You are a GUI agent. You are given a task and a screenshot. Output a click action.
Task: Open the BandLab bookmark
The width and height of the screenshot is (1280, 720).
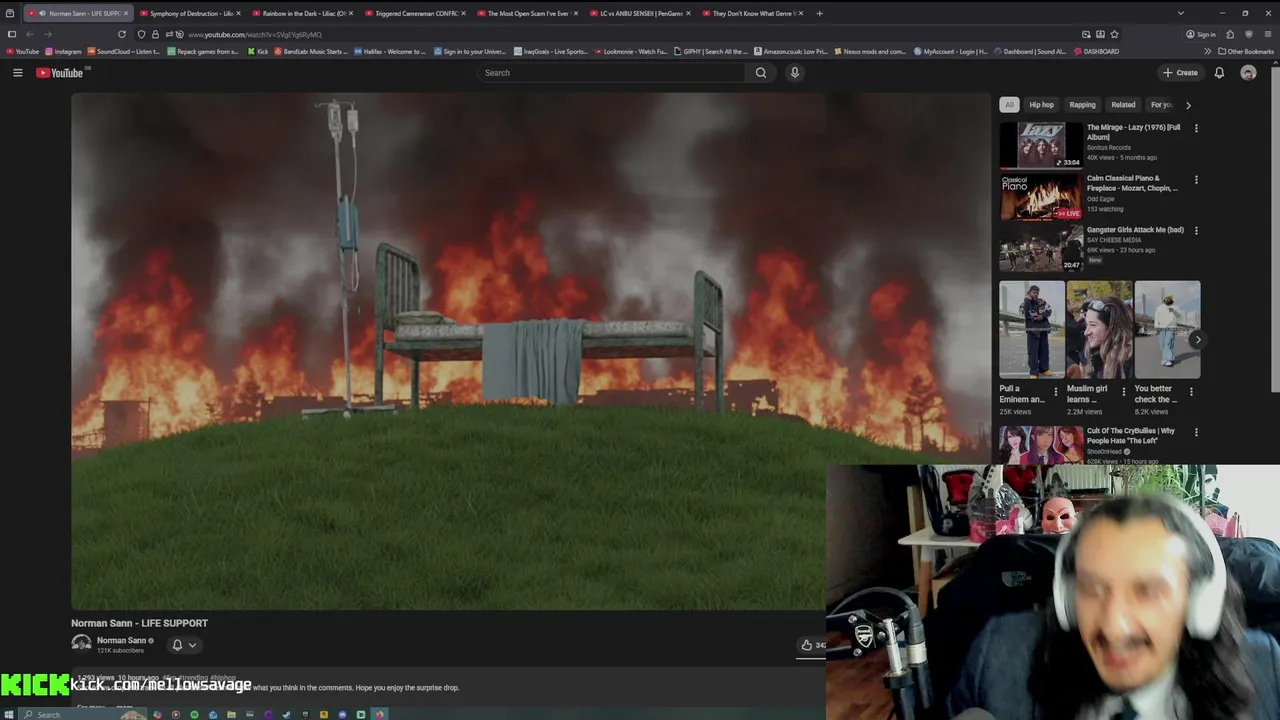tap(311, 51)
